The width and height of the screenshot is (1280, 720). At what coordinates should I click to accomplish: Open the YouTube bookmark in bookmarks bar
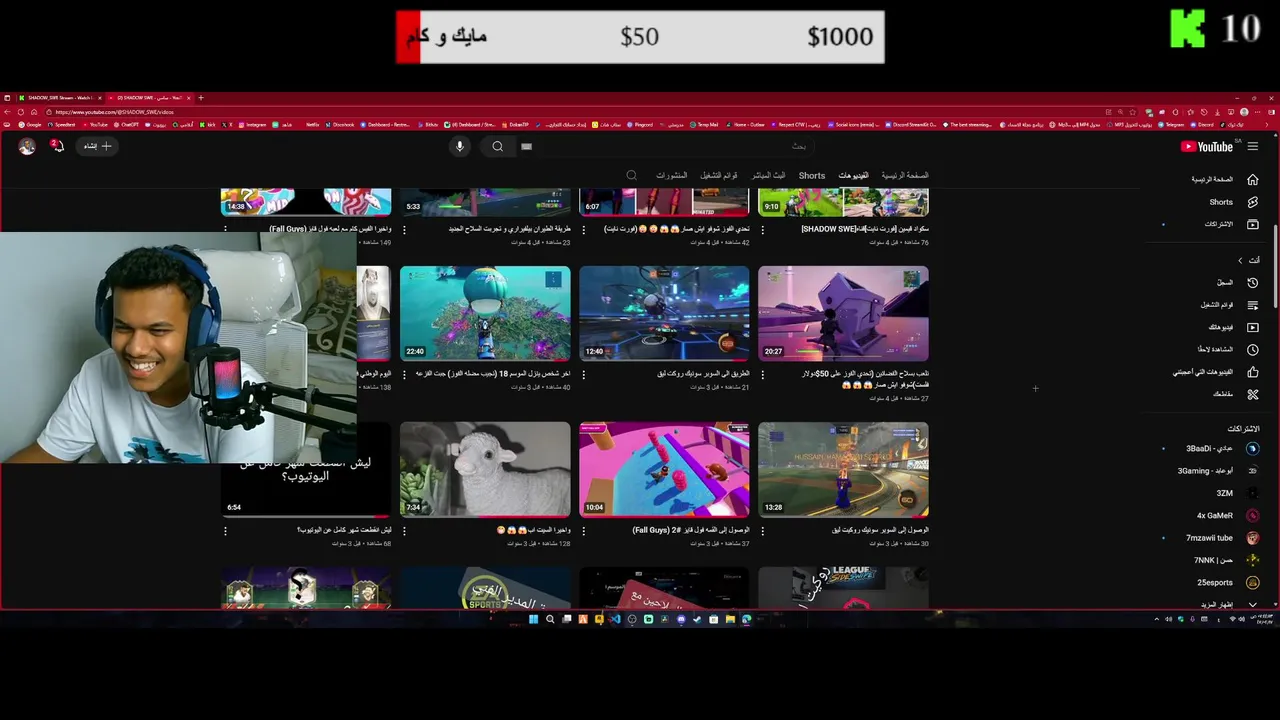pos(95,125)
